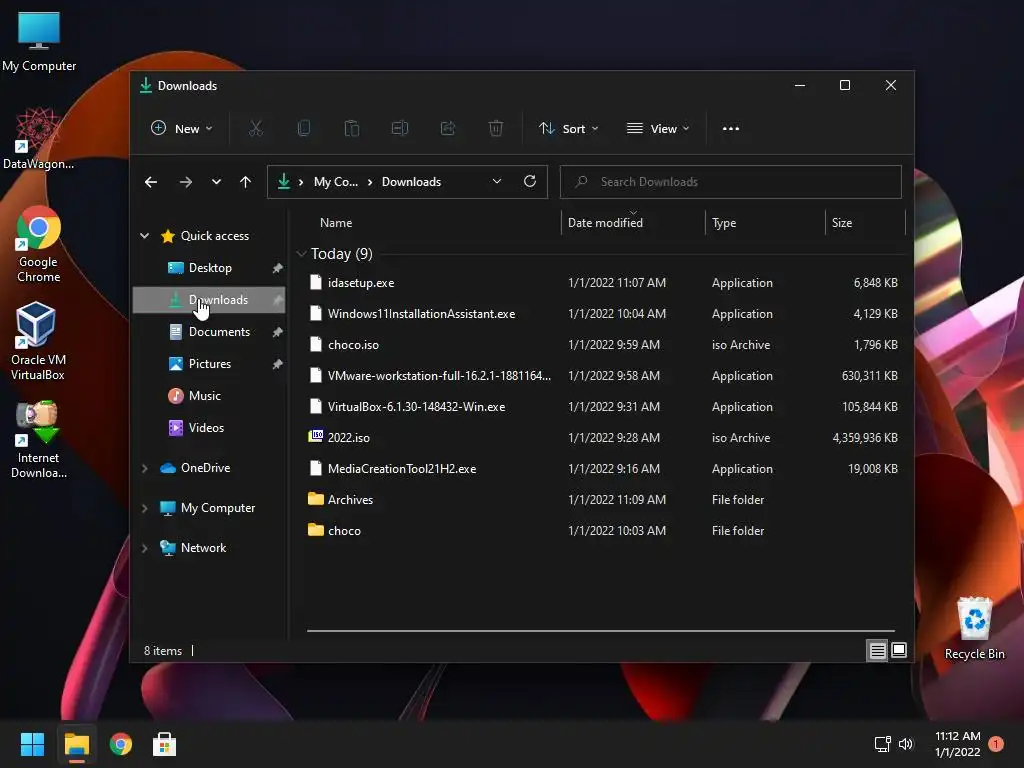The image size is (1024, 768).
Task: Select choco.iso file
Action: (602, 345)
